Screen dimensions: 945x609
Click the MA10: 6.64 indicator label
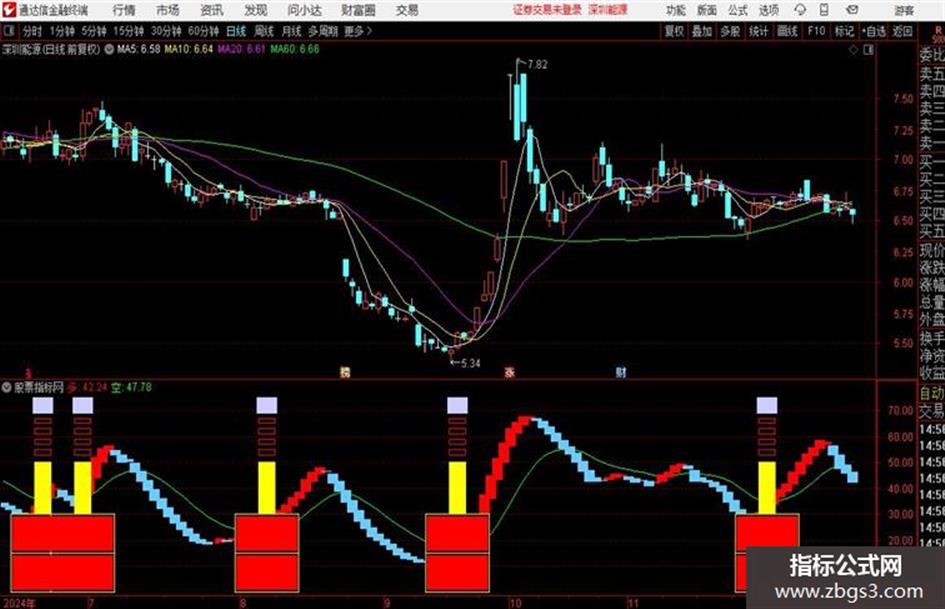(189, 49)
